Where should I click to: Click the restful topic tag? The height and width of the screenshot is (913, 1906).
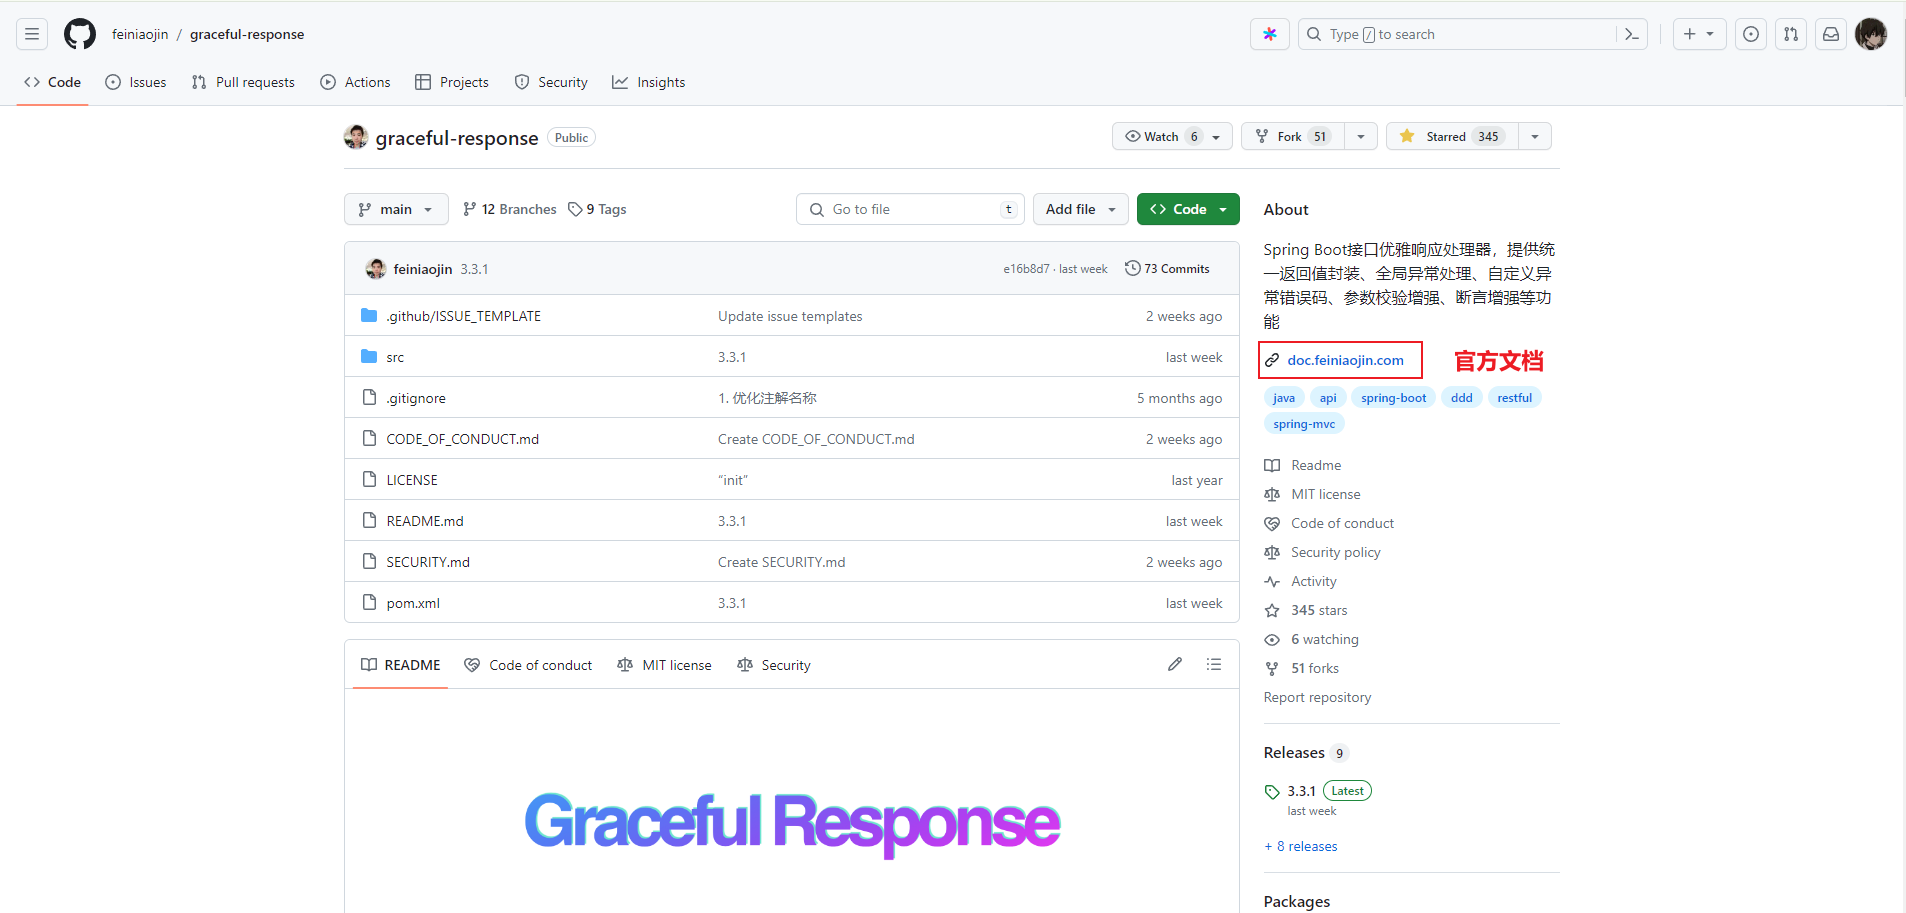tap(1514, 397)
